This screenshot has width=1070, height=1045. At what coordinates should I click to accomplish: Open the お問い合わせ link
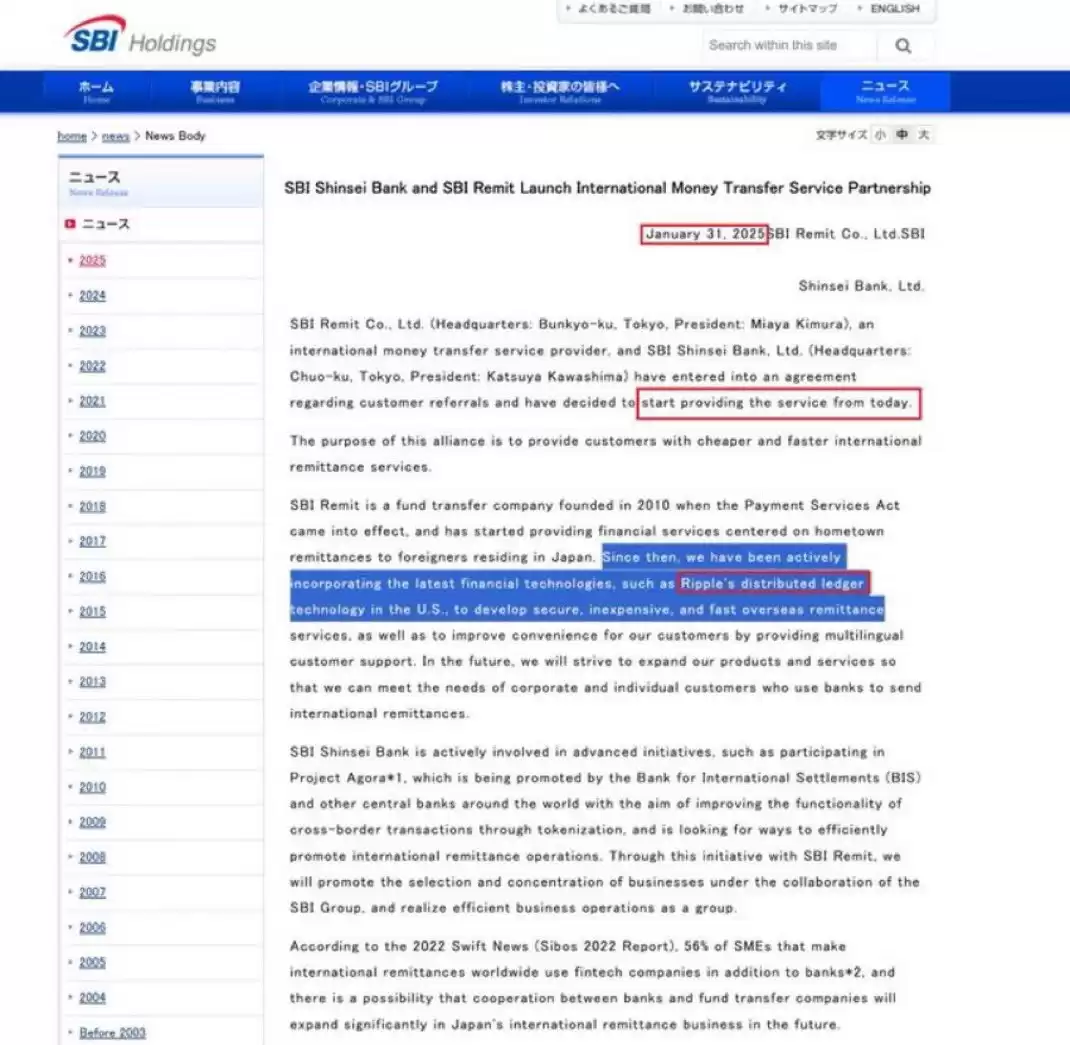tap(712, 9)
